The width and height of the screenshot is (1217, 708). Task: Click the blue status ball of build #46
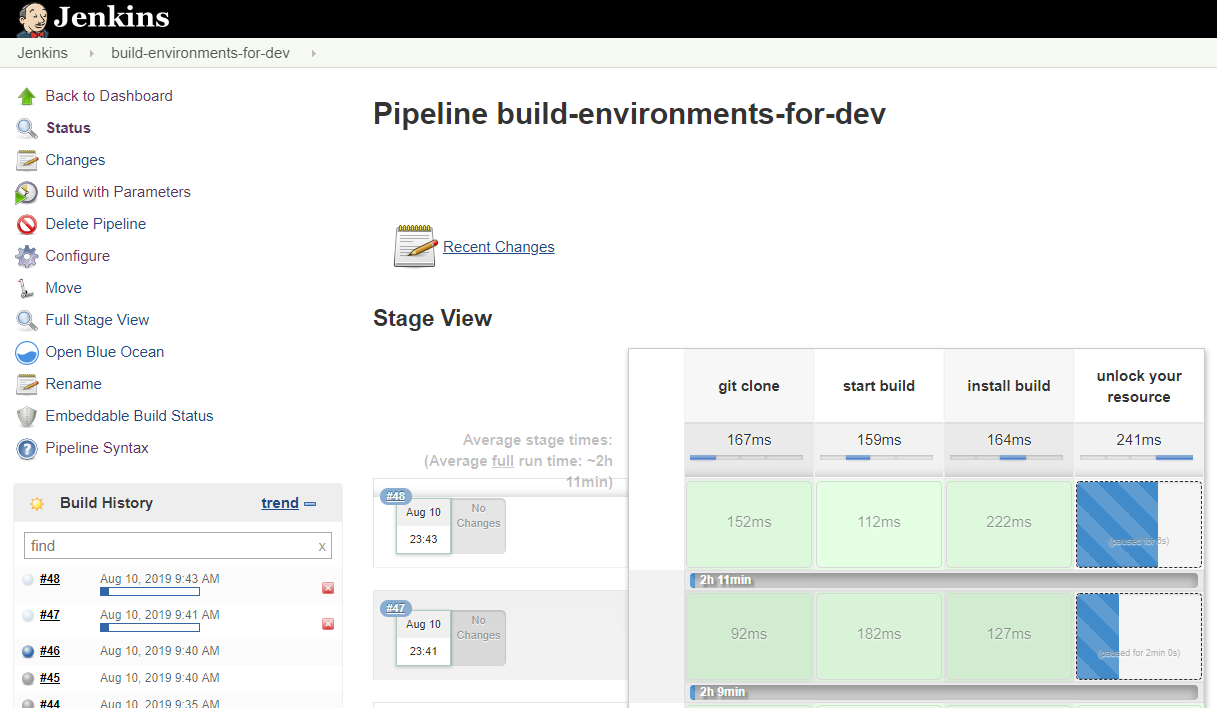(x=28, y=651)
